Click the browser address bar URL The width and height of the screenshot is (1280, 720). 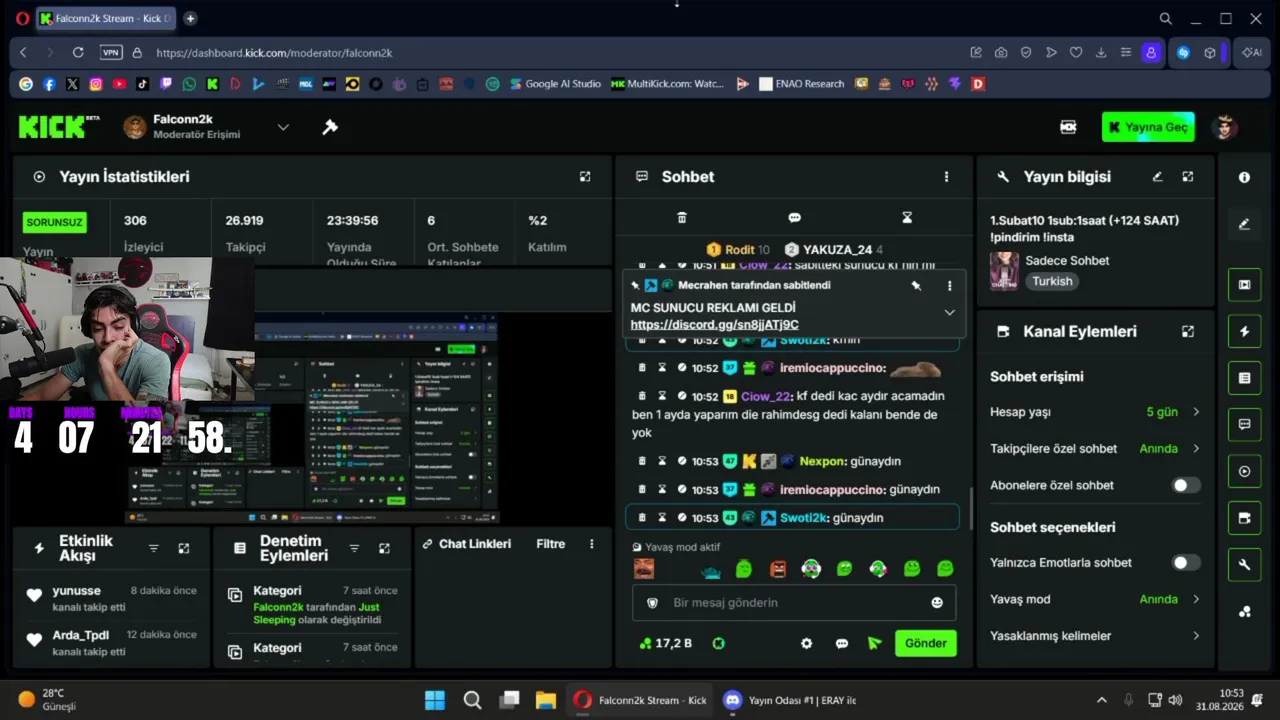(274, 53)
